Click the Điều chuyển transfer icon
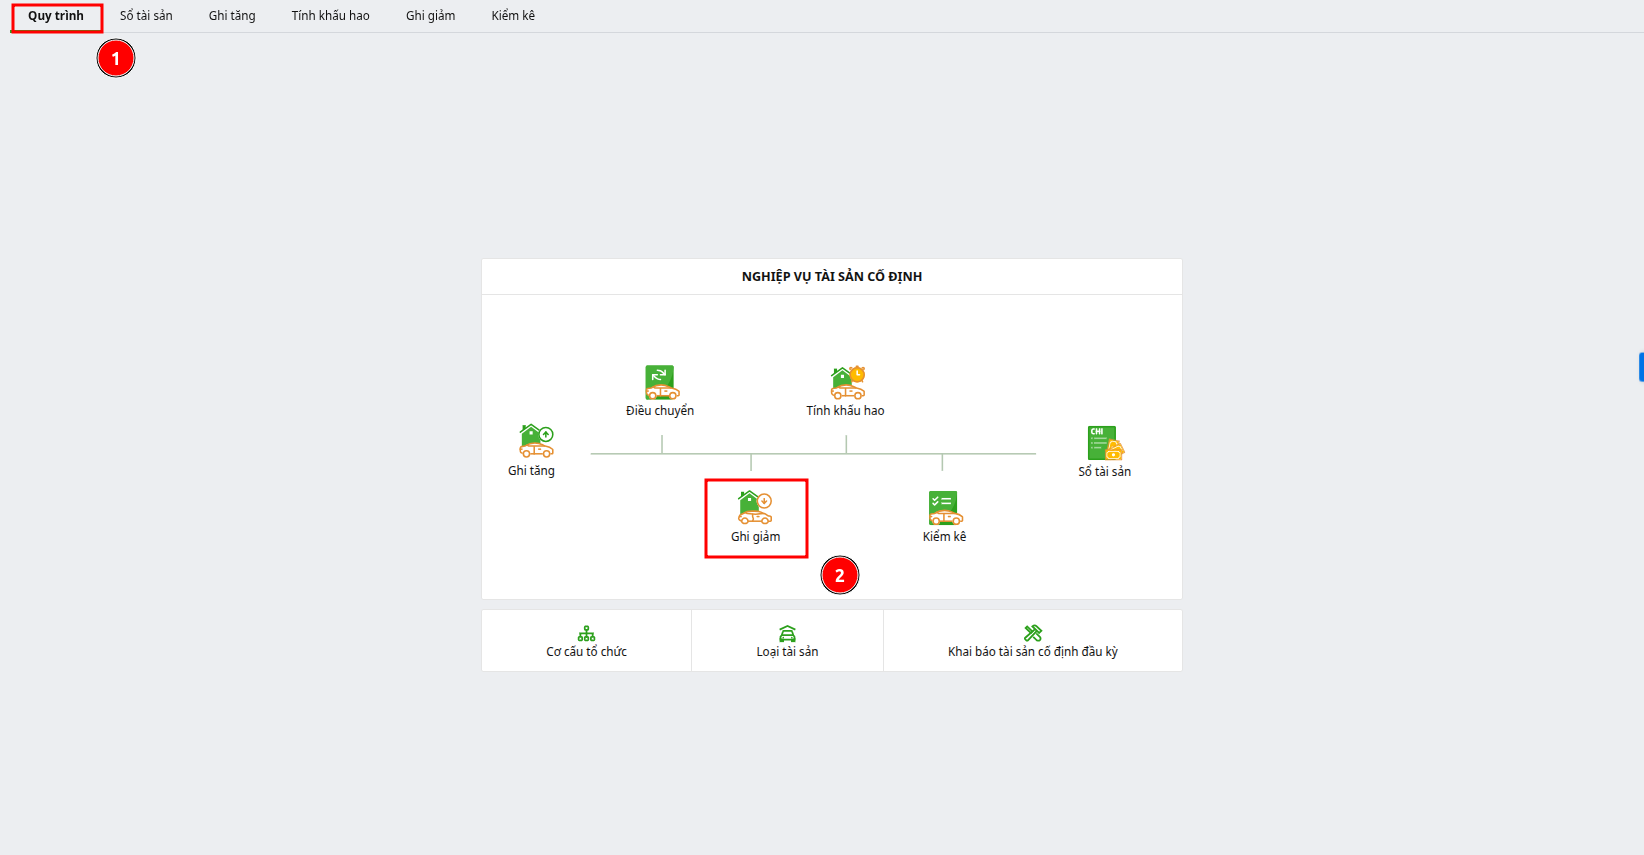 pos(661,382)
